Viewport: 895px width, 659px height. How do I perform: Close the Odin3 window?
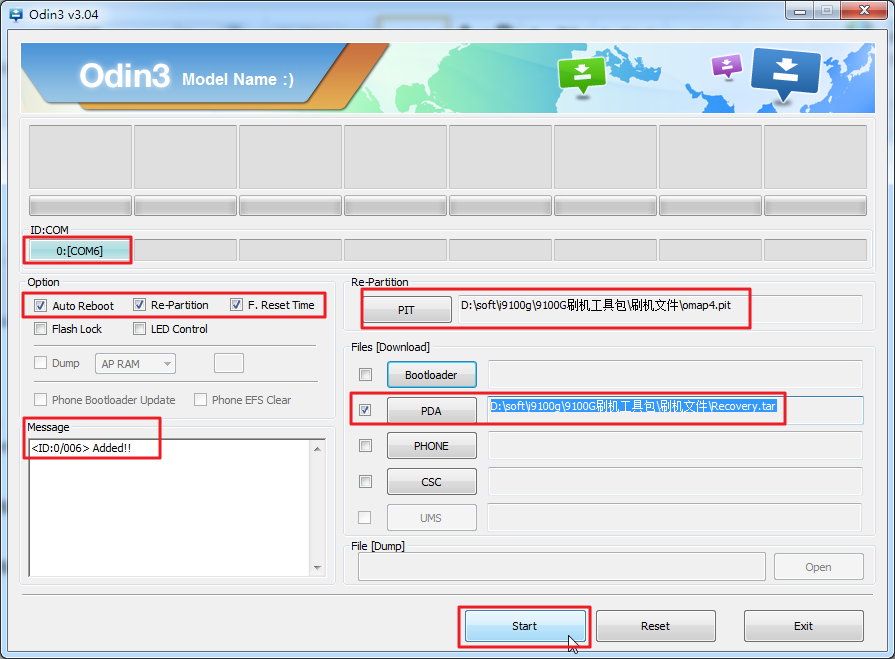(864, 11)
